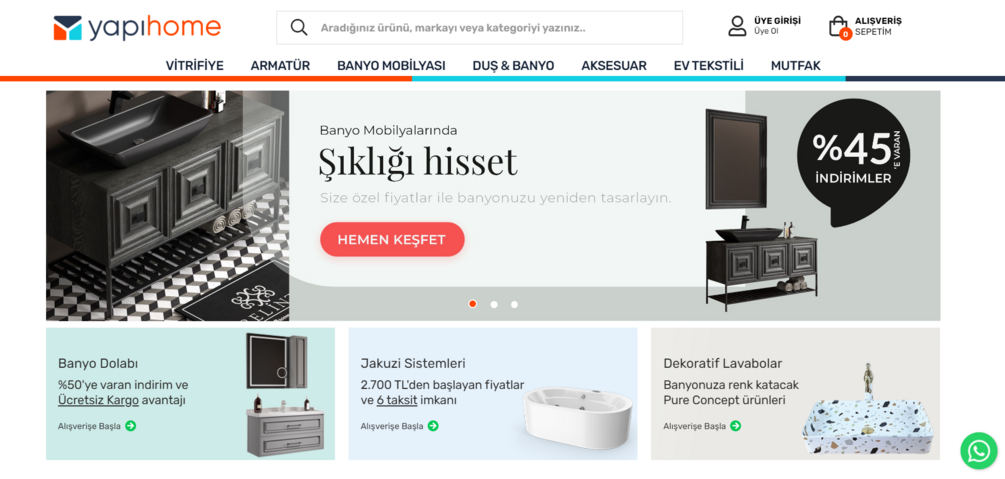Screen dimensions: 1005x479
Task: Expand the EV TEKSTİLİ category
Action: click(708, 65)
